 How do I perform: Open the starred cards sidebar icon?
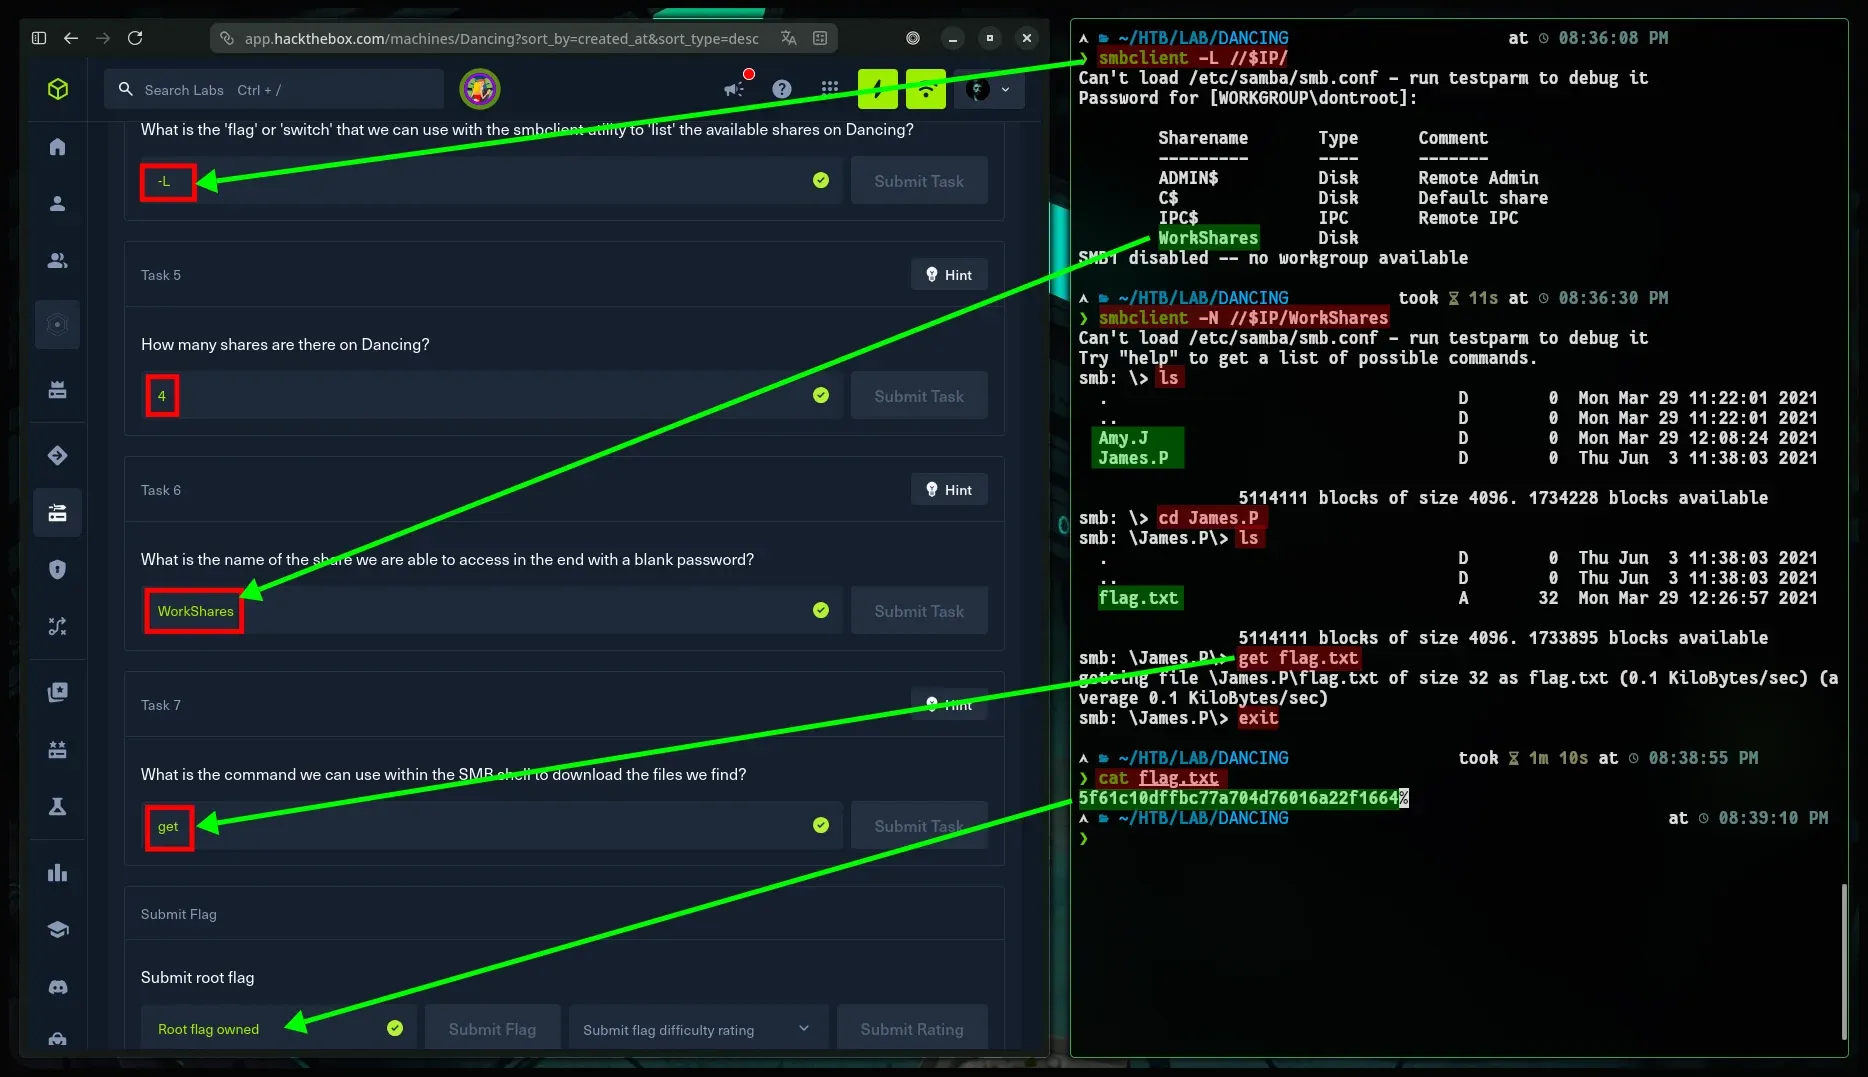58,692
